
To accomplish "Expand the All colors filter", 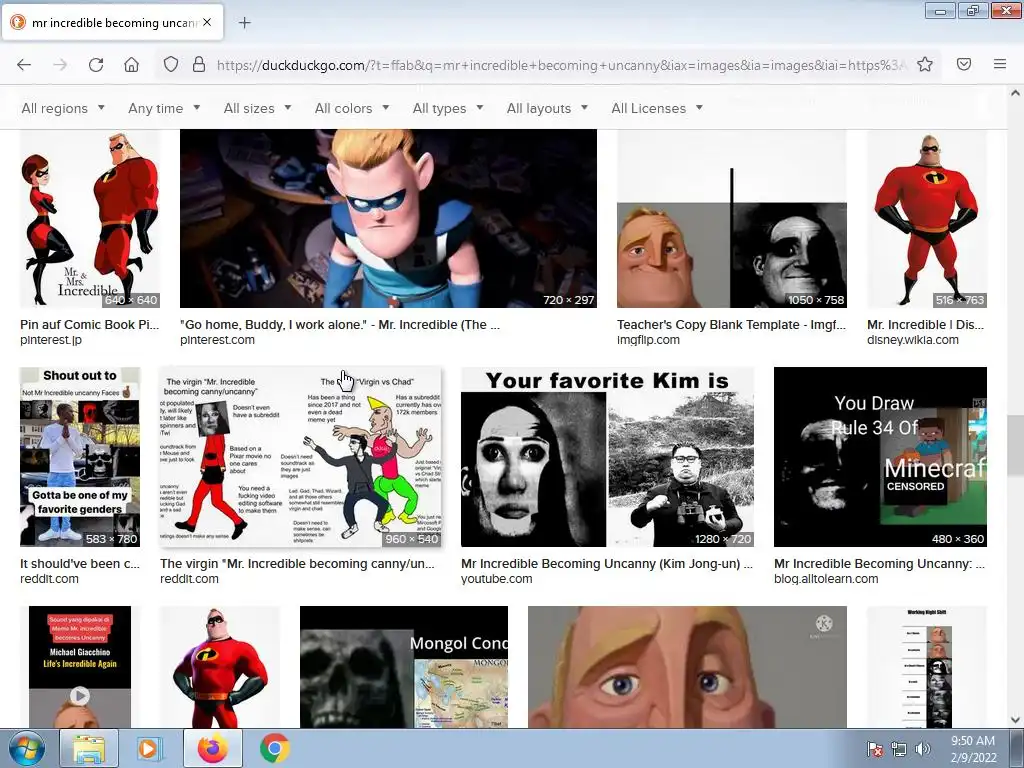I will click(x=352, y=108).
